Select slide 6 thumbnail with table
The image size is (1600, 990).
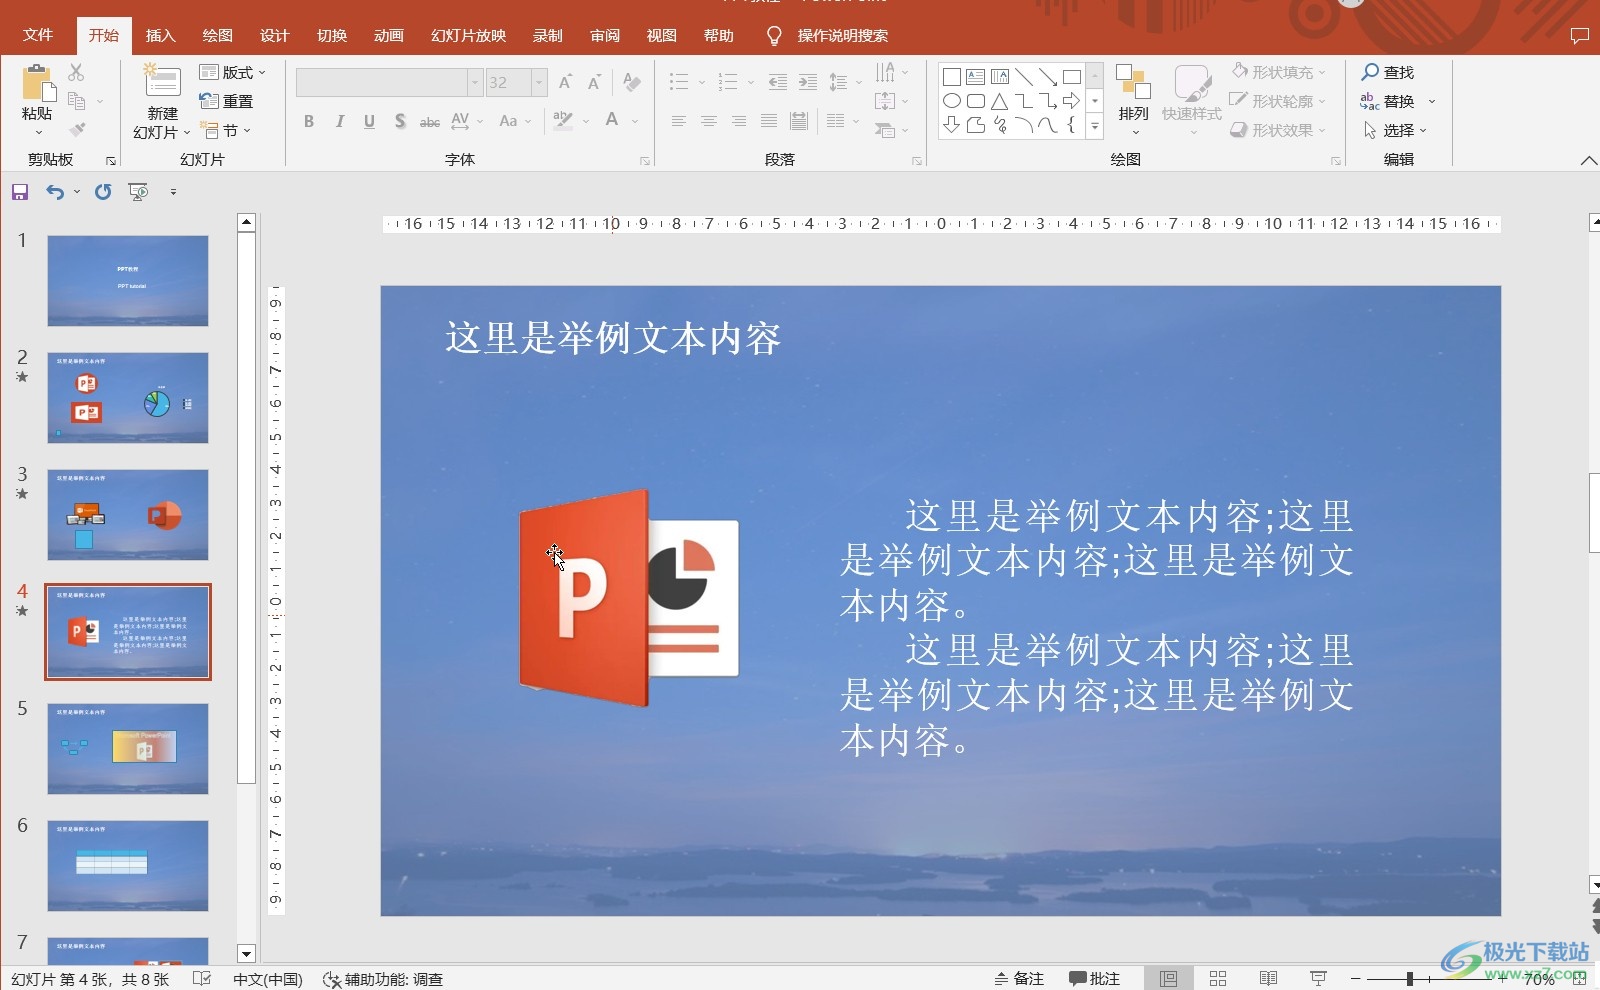(128, 866)
